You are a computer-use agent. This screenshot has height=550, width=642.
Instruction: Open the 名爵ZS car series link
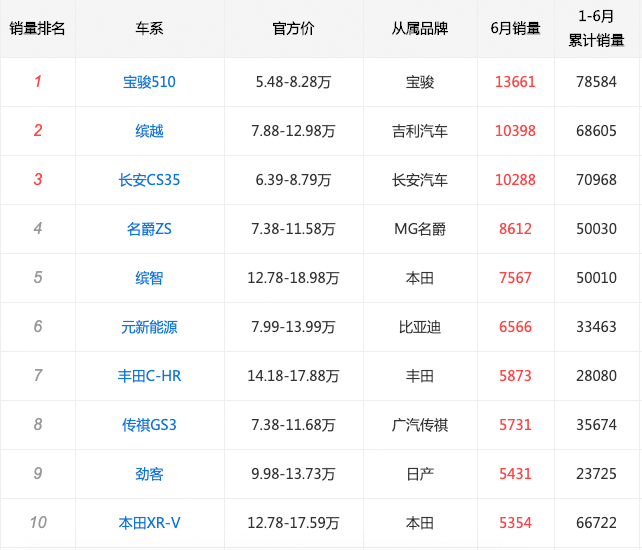click(x=149, y=229)
